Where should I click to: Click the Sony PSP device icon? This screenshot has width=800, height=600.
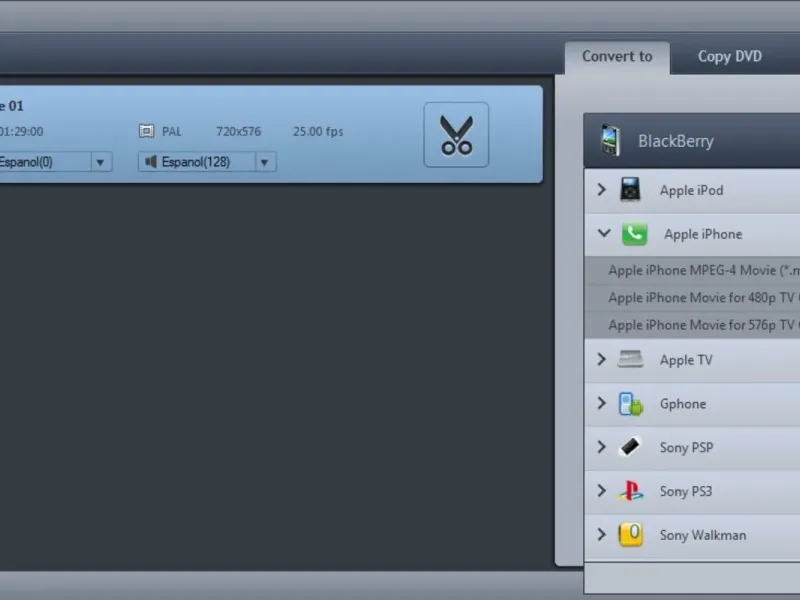(630, 447)
